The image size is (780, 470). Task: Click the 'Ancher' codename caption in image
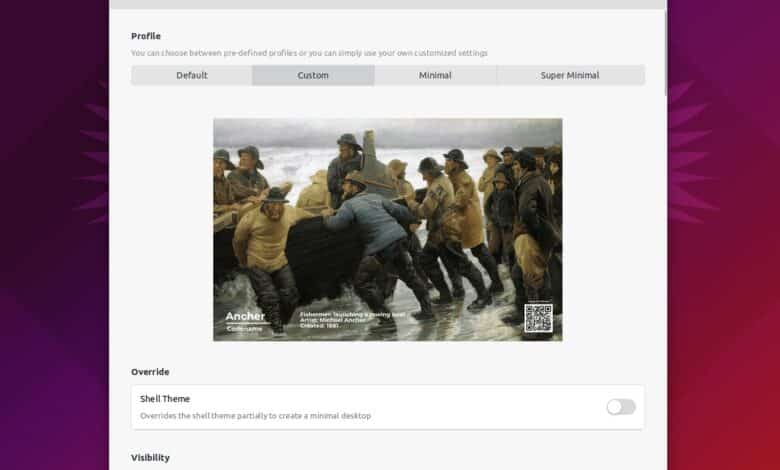[x=245, y=317]
